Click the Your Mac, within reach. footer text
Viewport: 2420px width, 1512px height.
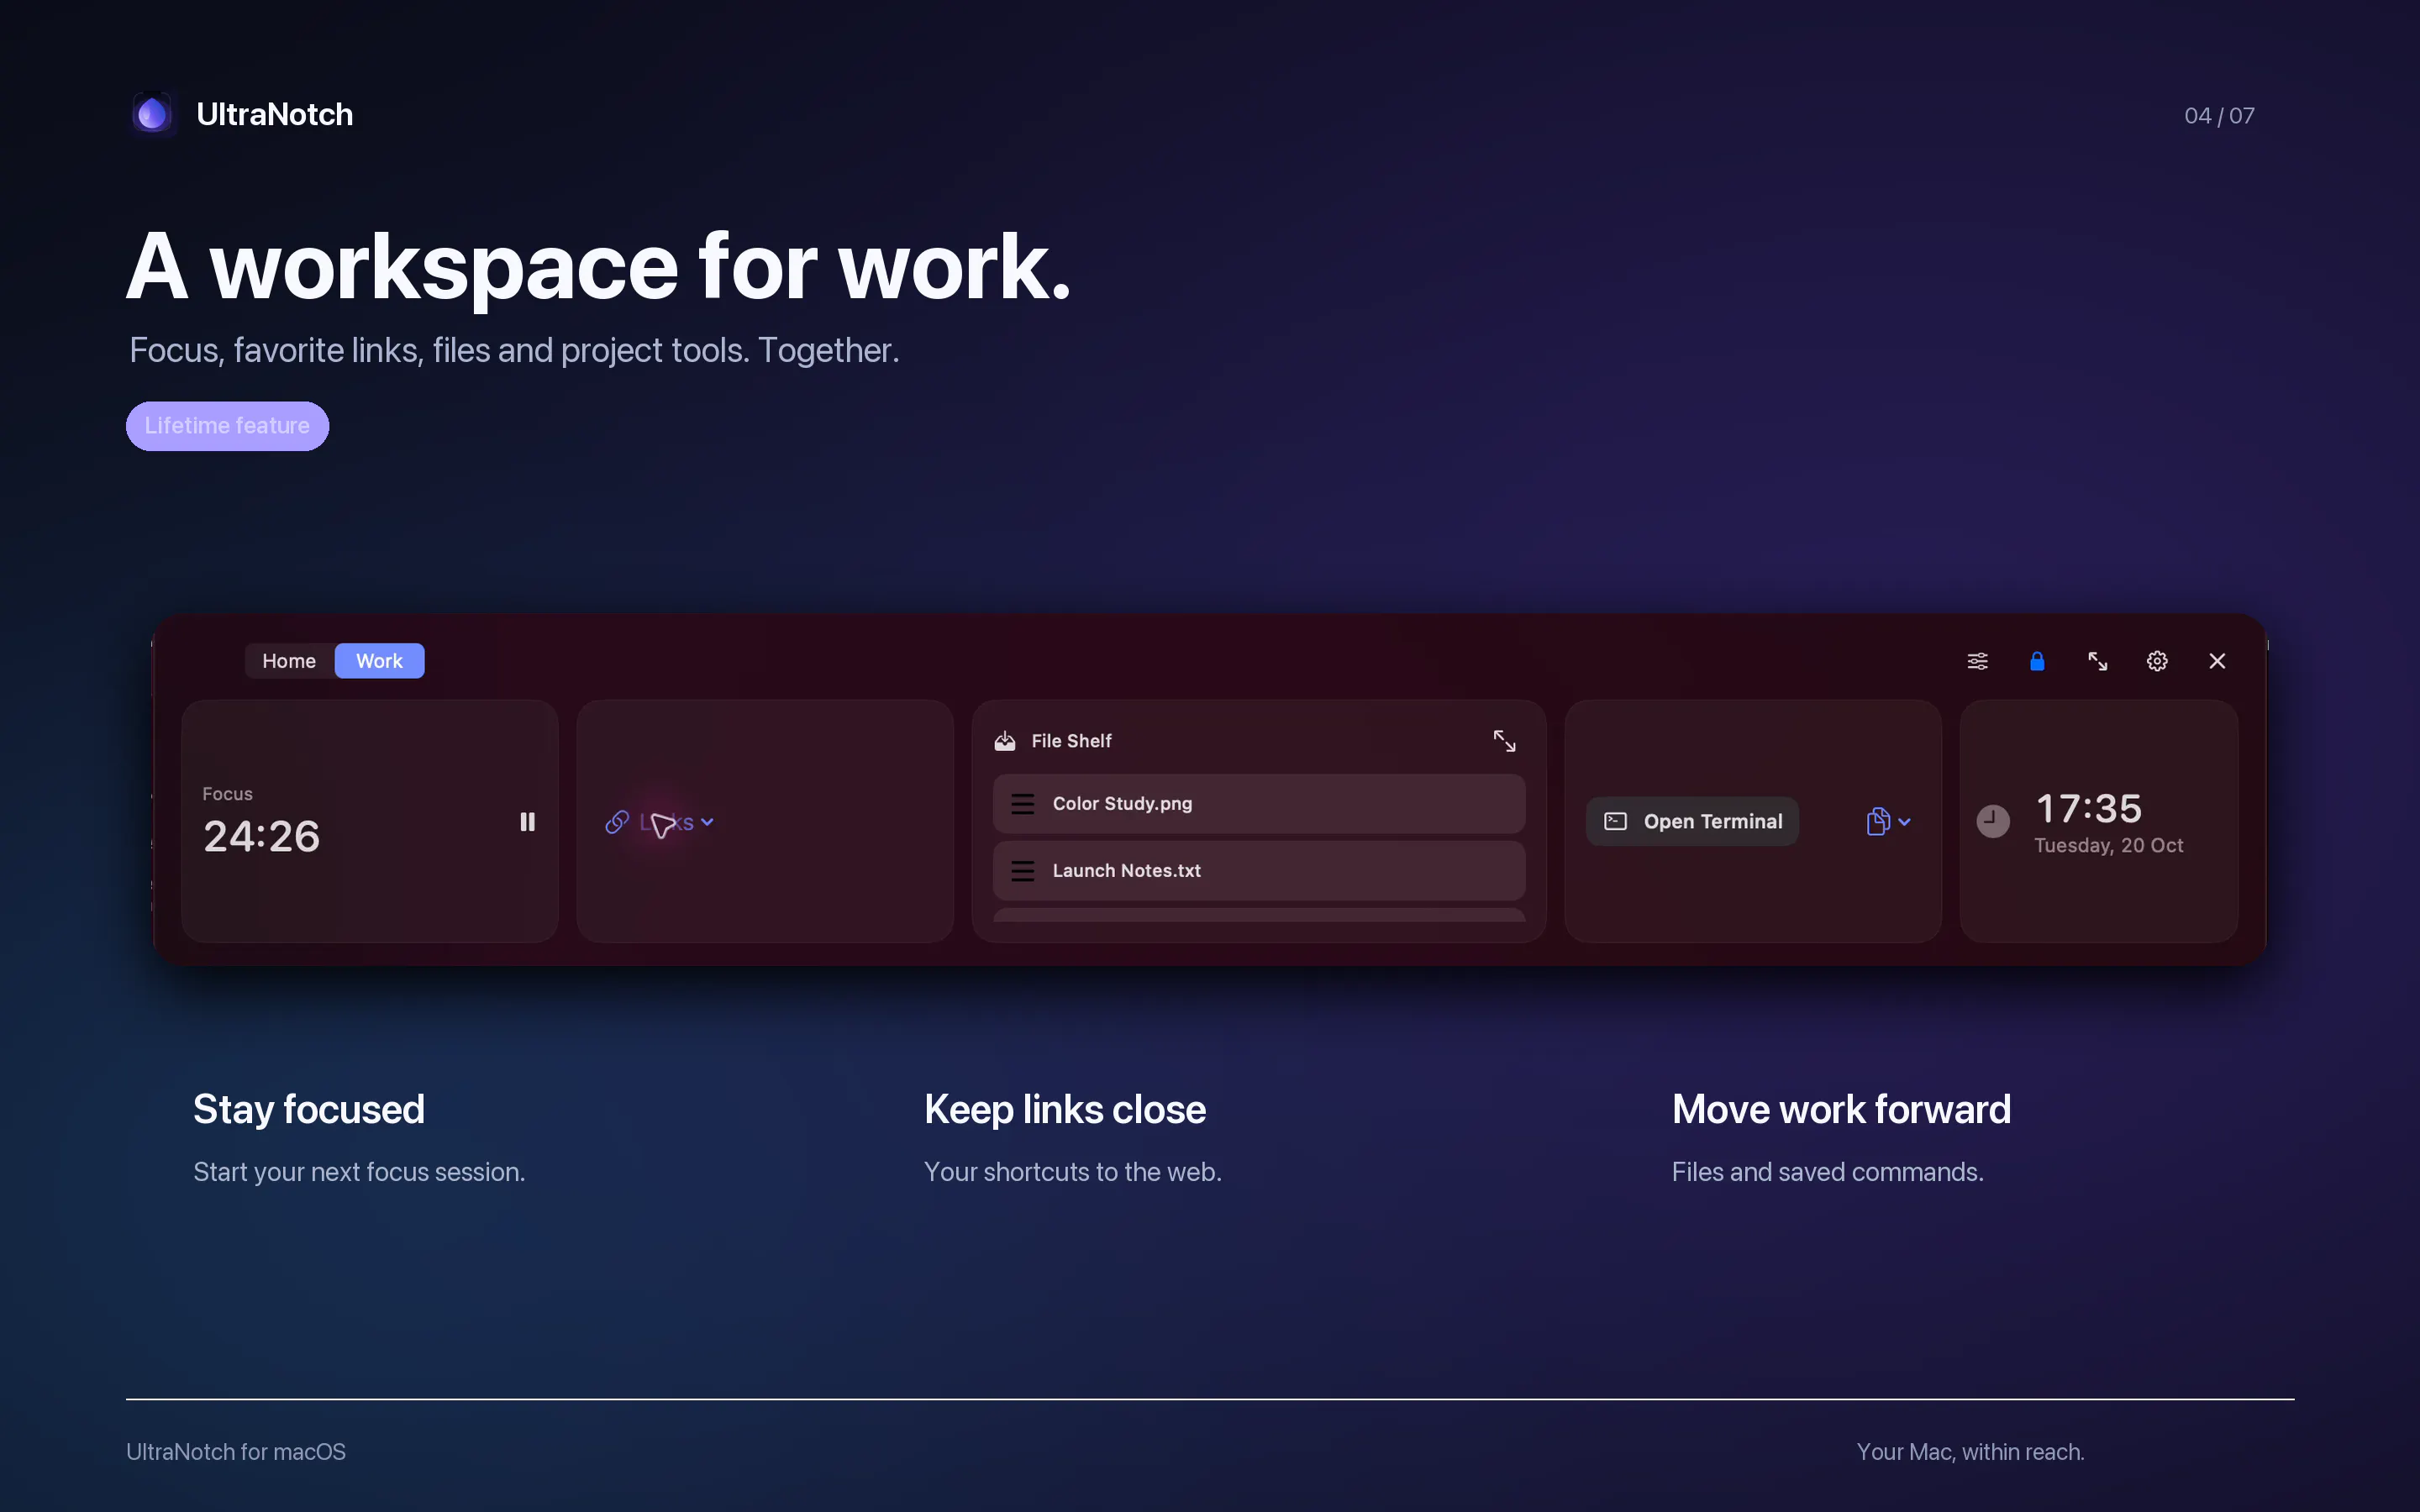coord(1970,1452)
